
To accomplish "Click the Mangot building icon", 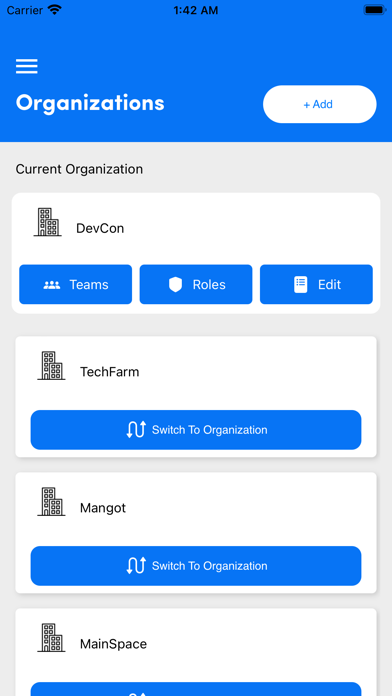I will [51, 502].
